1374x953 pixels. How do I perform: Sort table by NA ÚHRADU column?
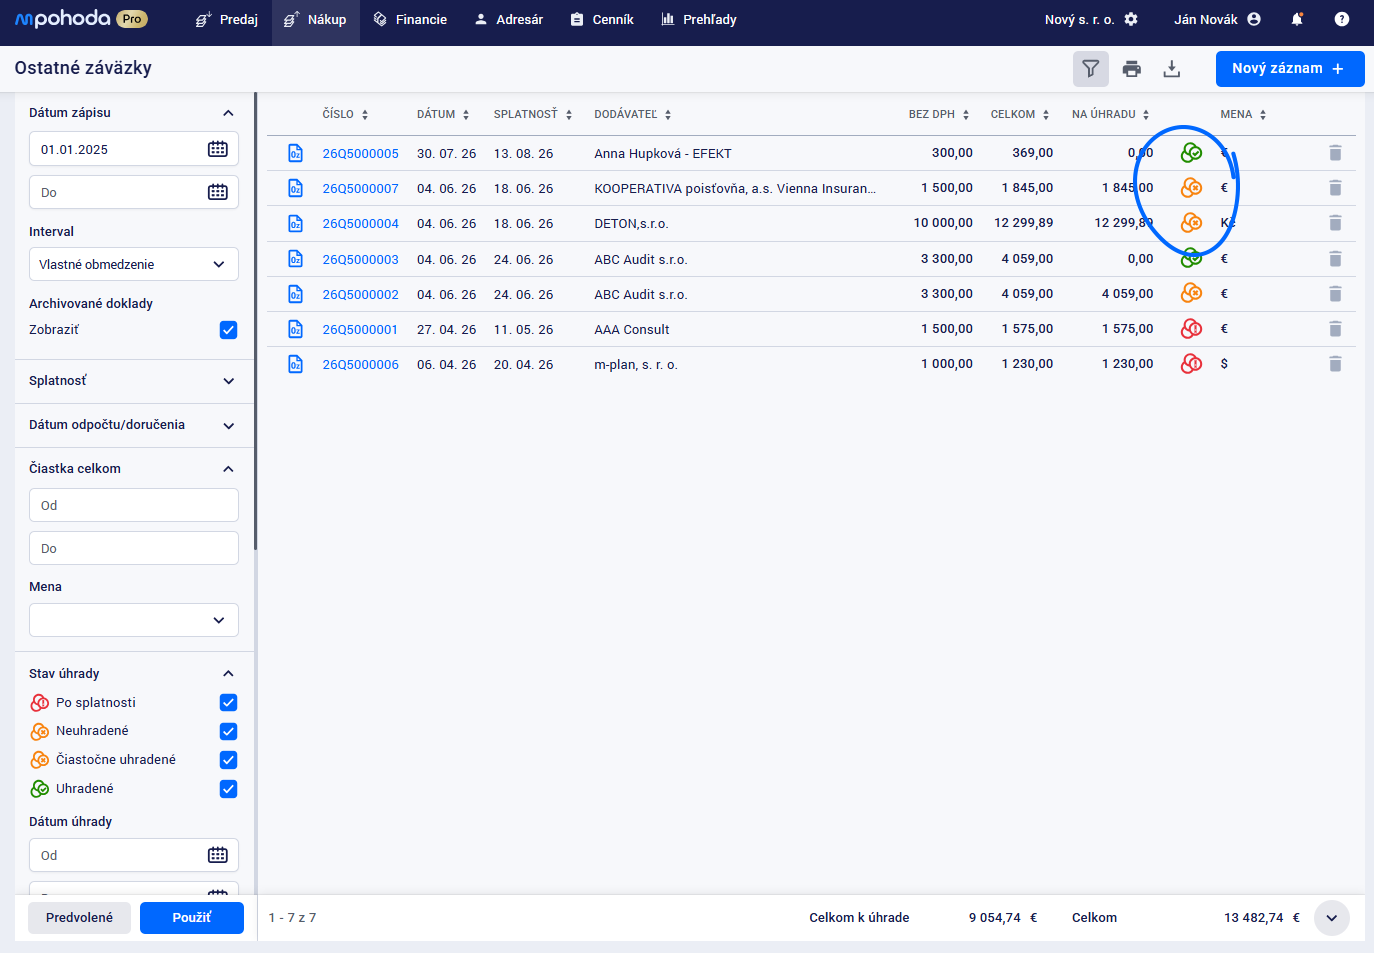click(1111, 114)
